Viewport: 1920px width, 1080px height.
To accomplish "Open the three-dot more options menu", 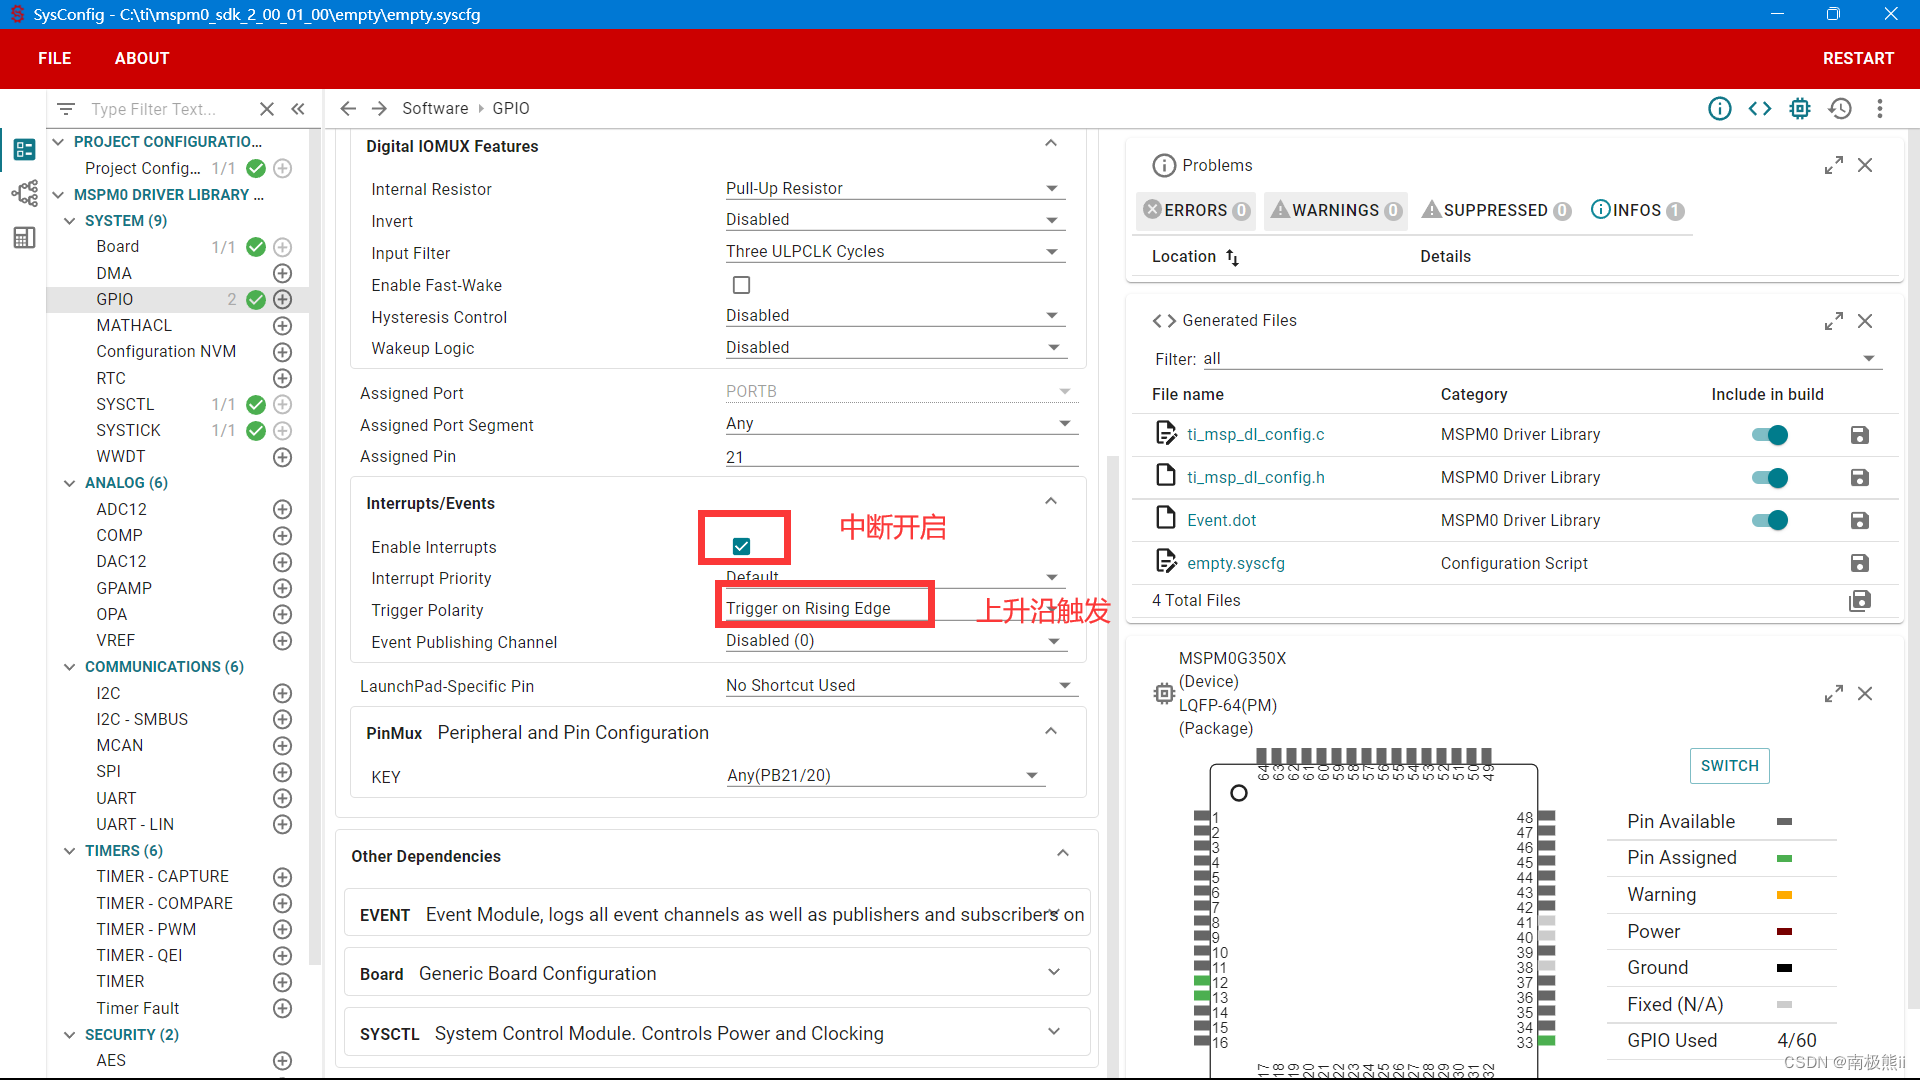I will (x=1880, y=108).
